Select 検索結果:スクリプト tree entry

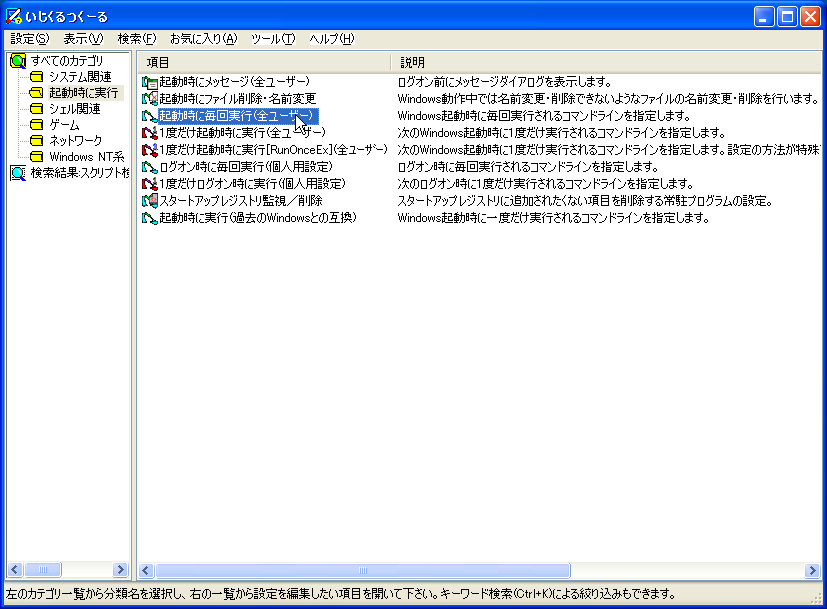(79, 173)
